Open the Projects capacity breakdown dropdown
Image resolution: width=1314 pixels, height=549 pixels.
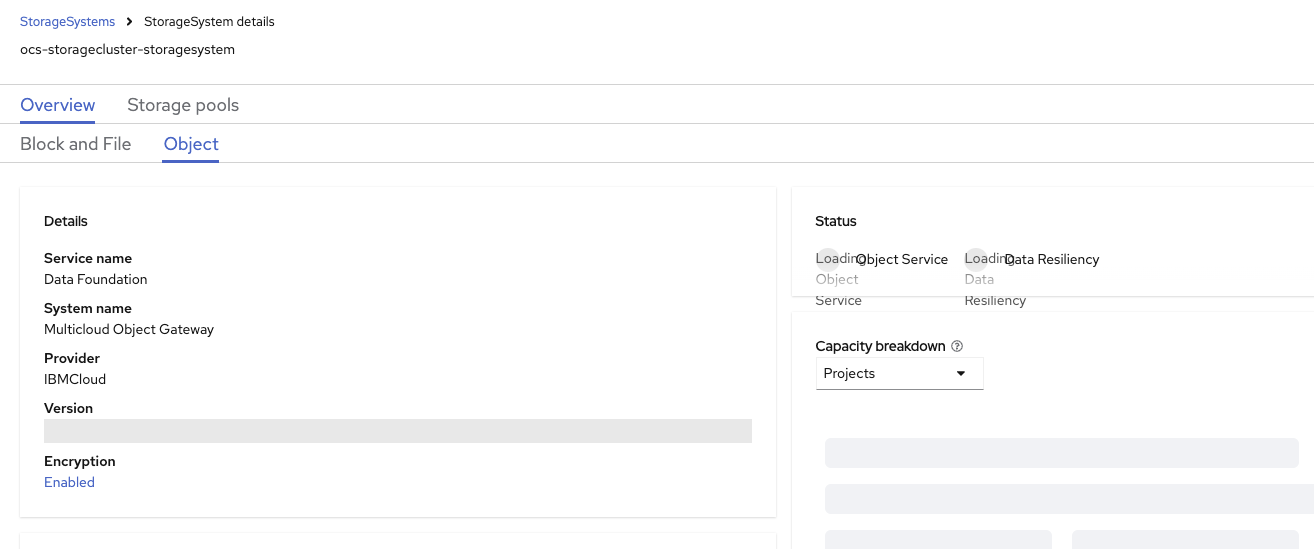899,373
